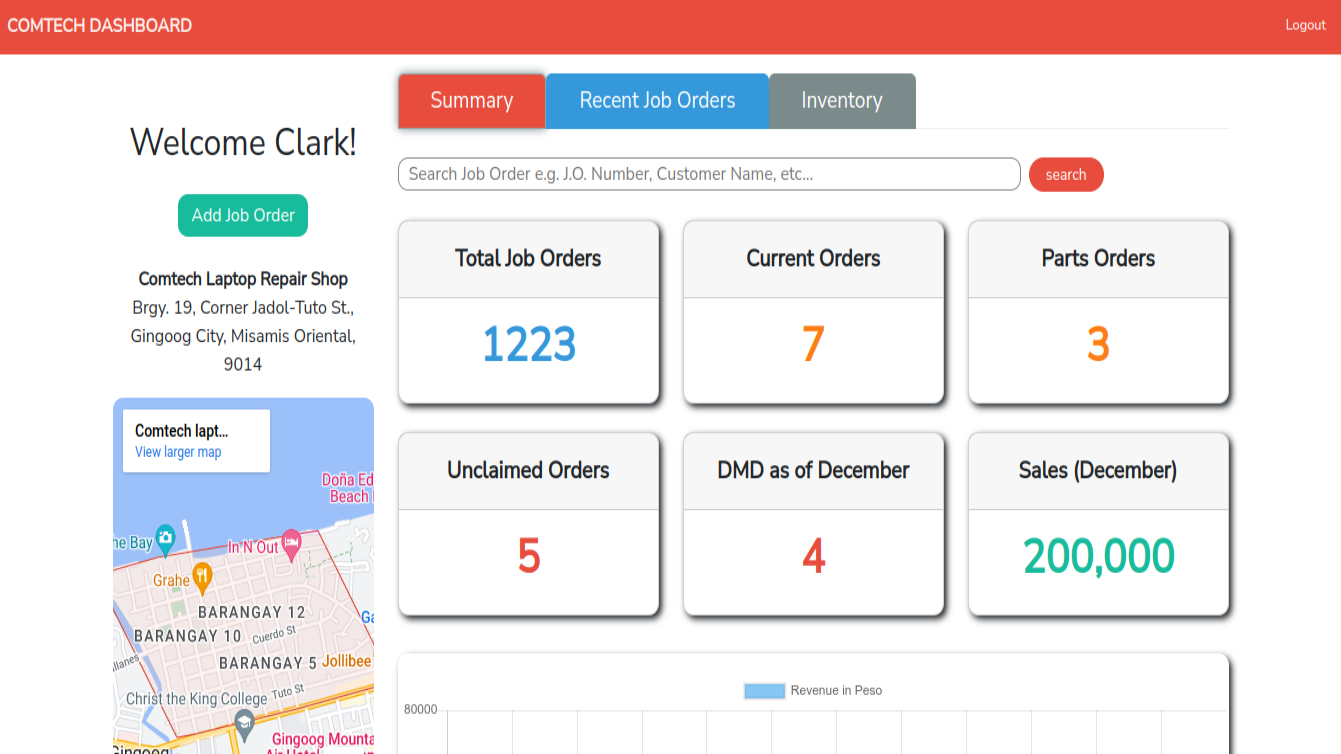This screenshot has width=1341, height=754.
Task: Click the Total Job Orders card header
Action: (x=529, y=259)
